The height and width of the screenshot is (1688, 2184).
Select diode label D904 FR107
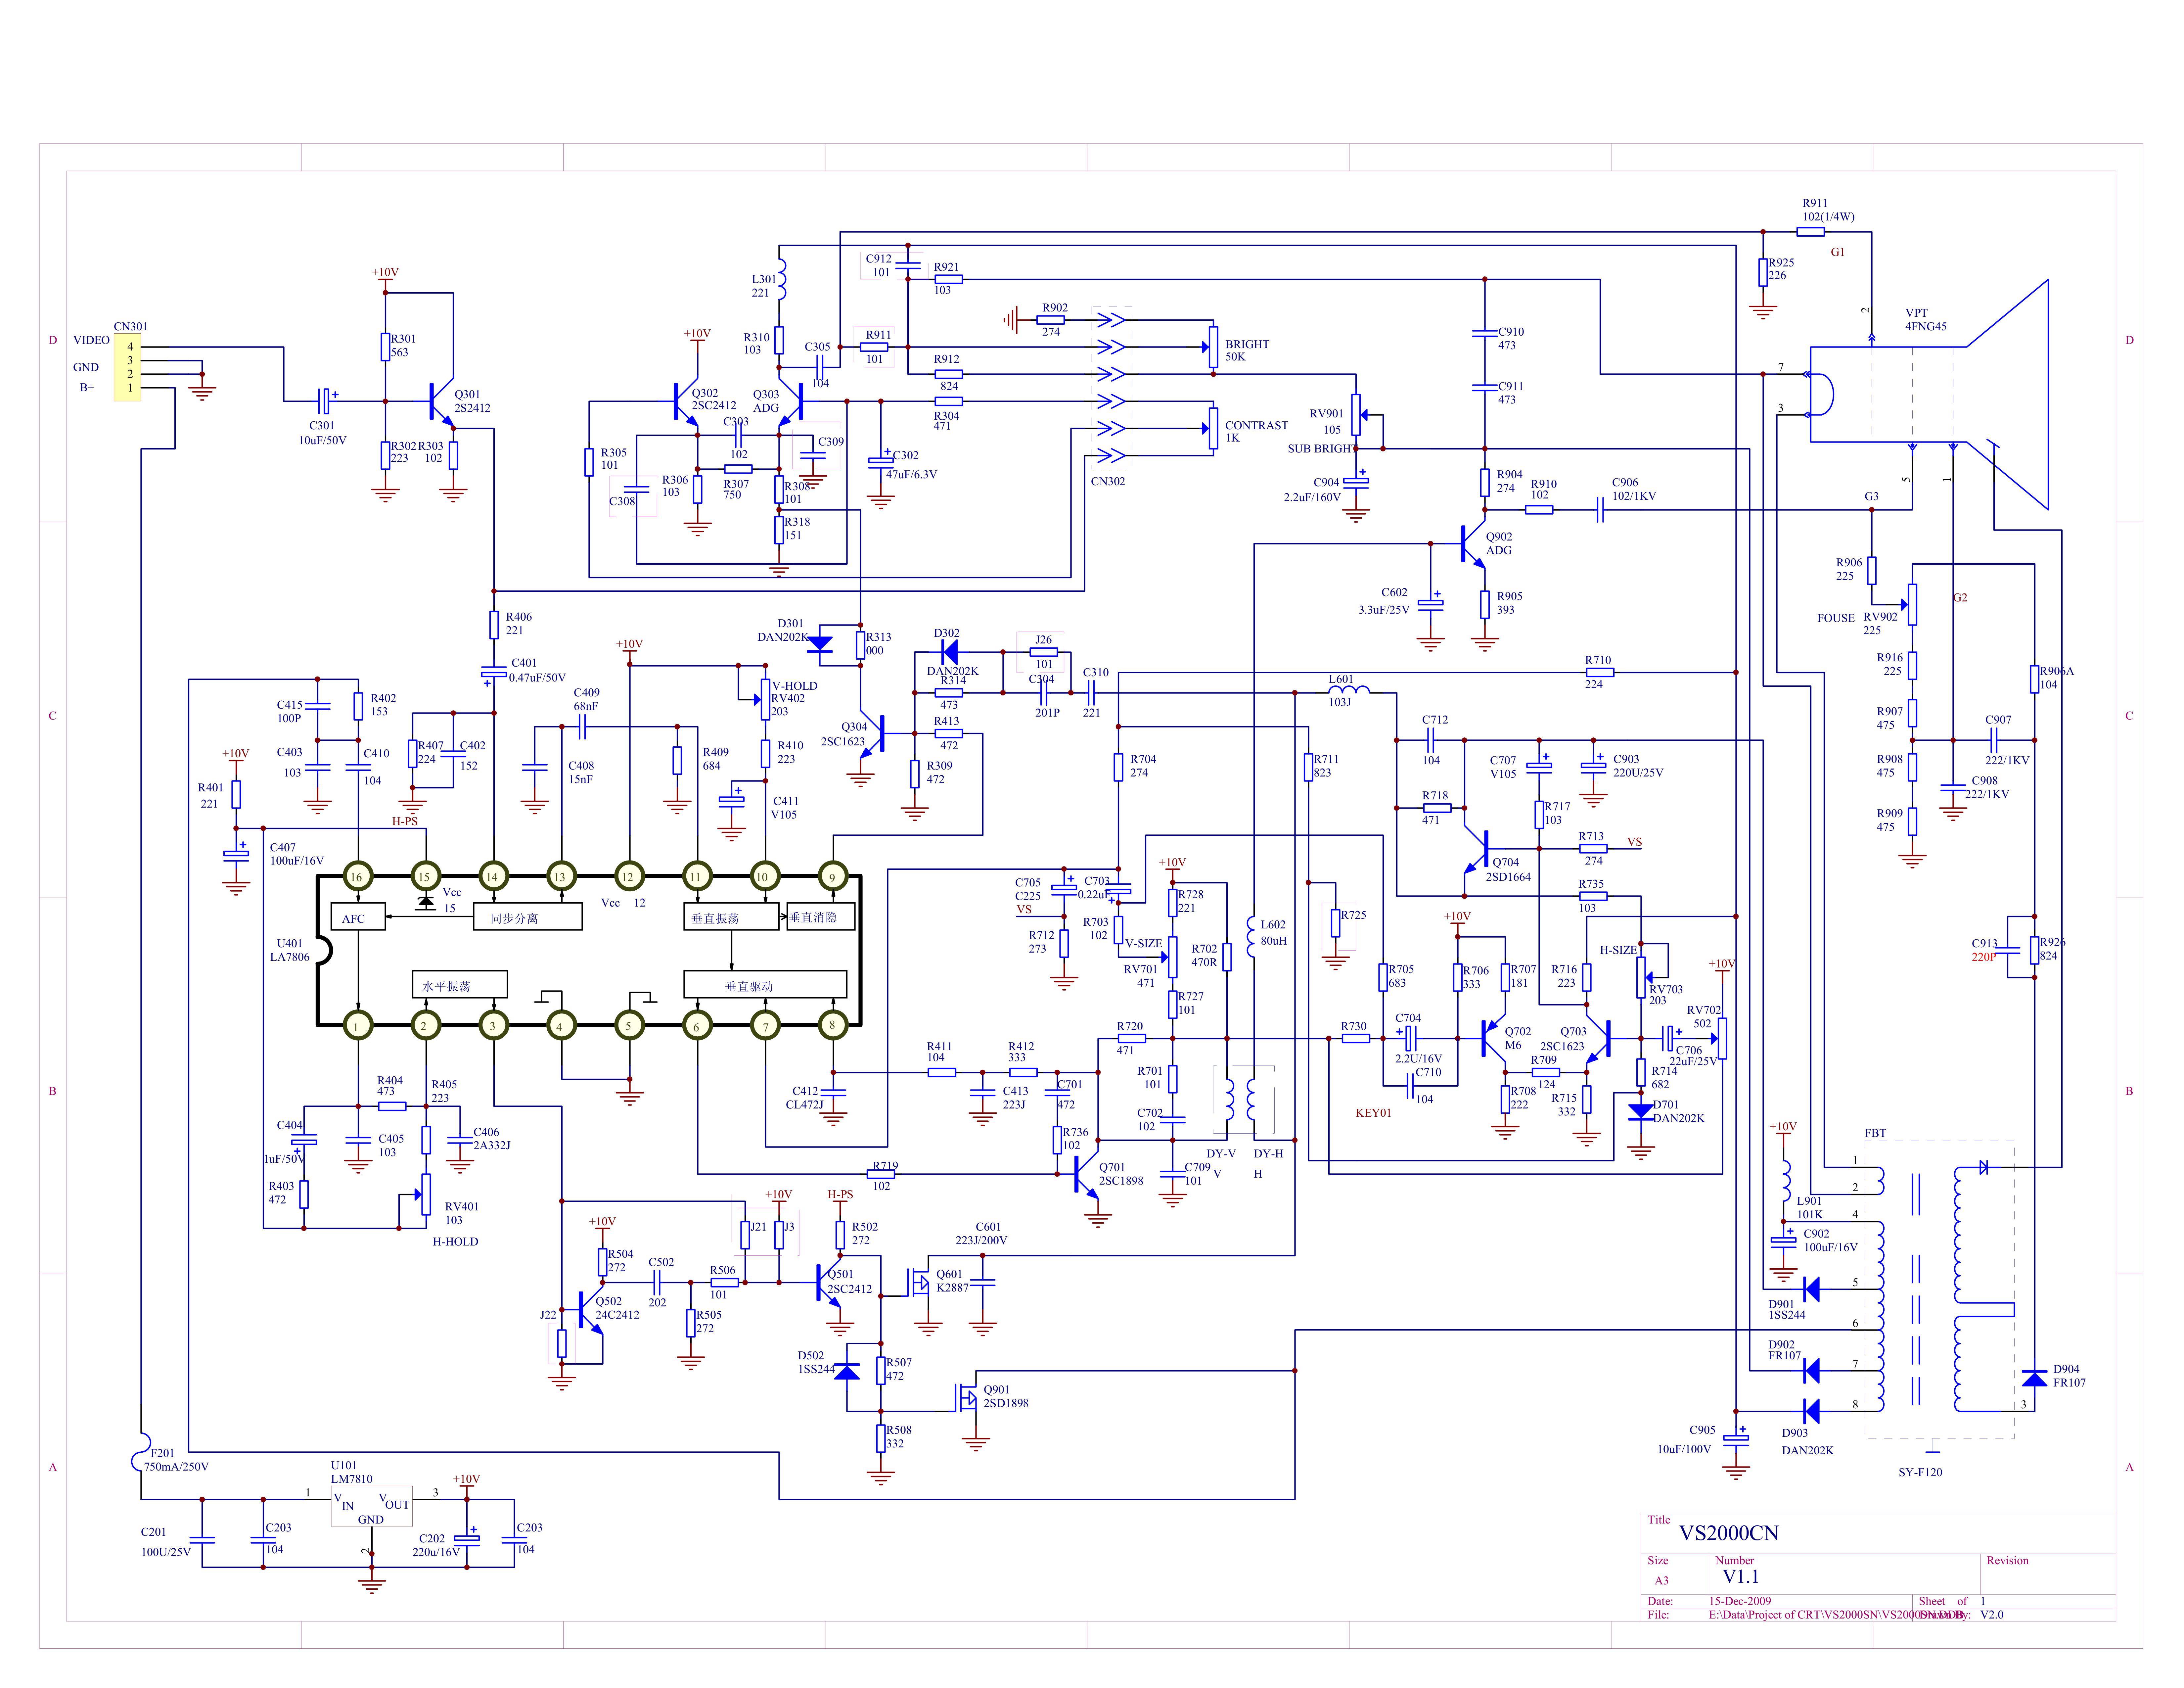pyautogui.click(x=2069, y=1376)
